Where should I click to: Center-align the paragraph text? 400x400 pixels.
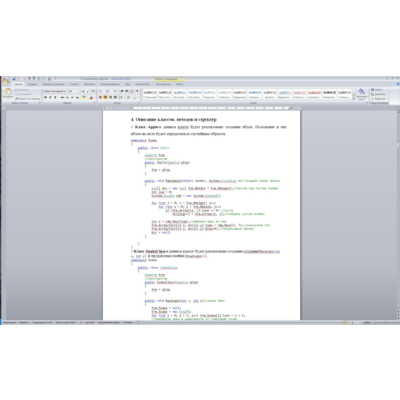click(x=105, y=97)
